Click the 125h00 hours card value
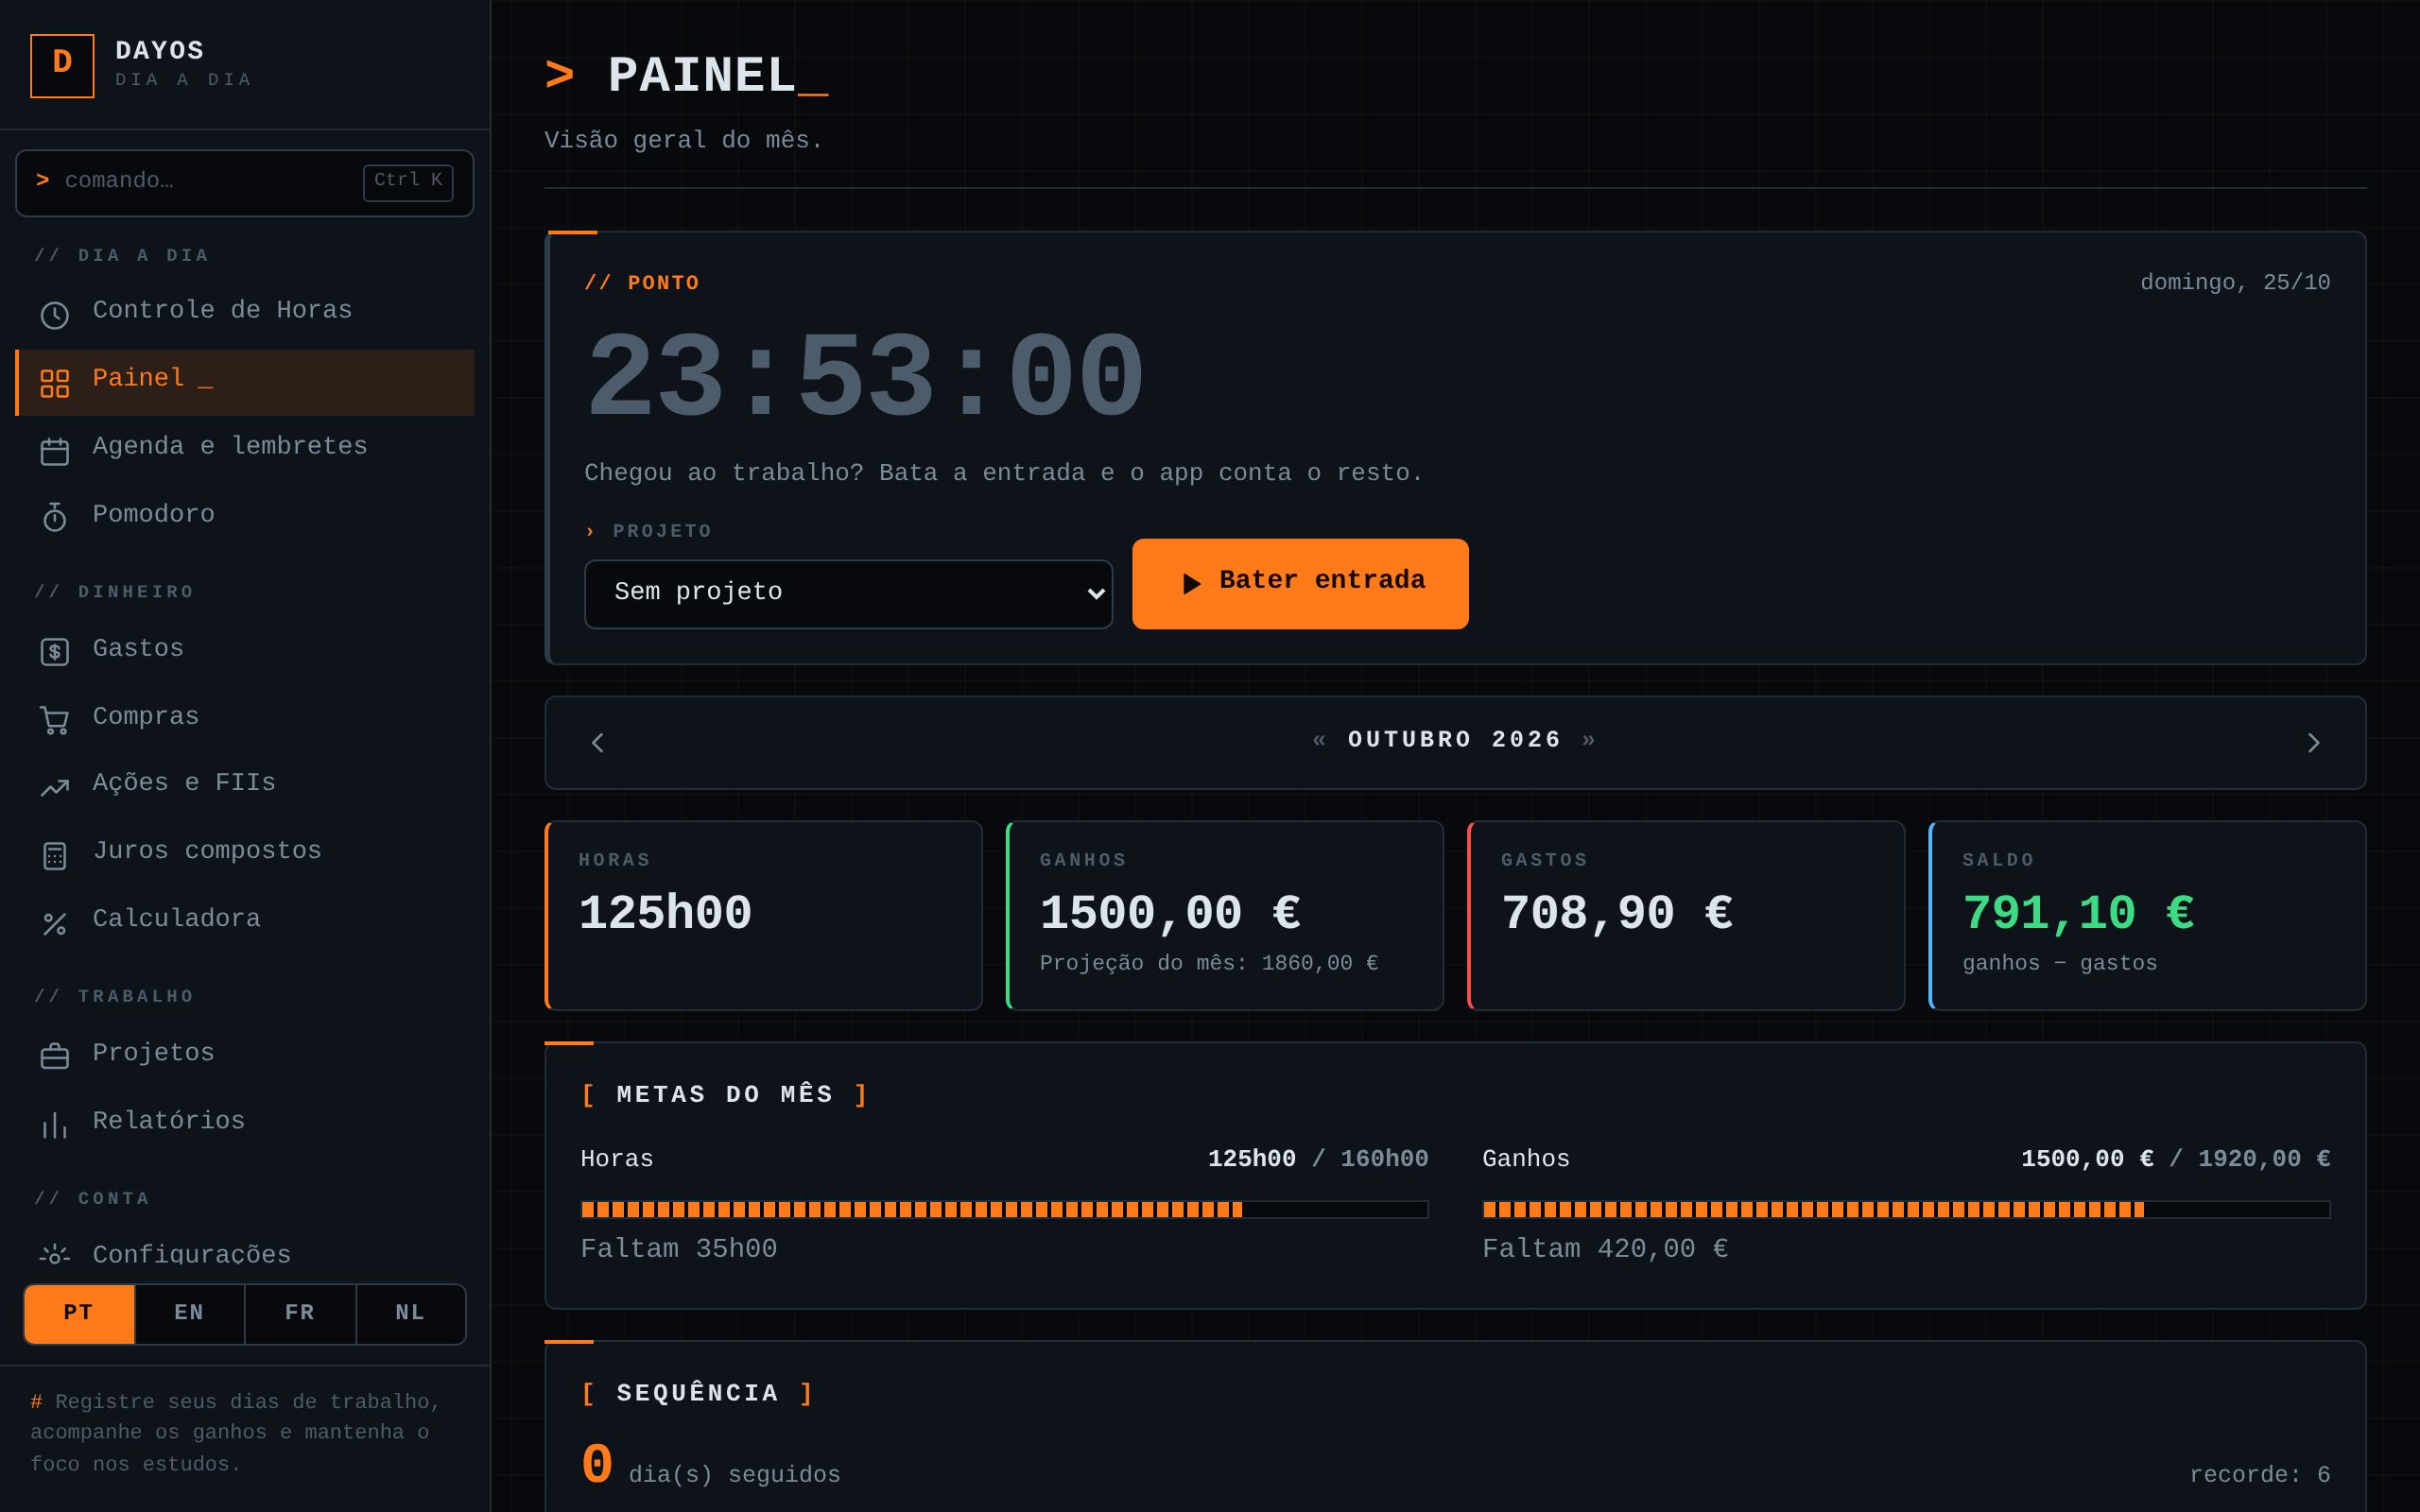 [x=665, y=913]
